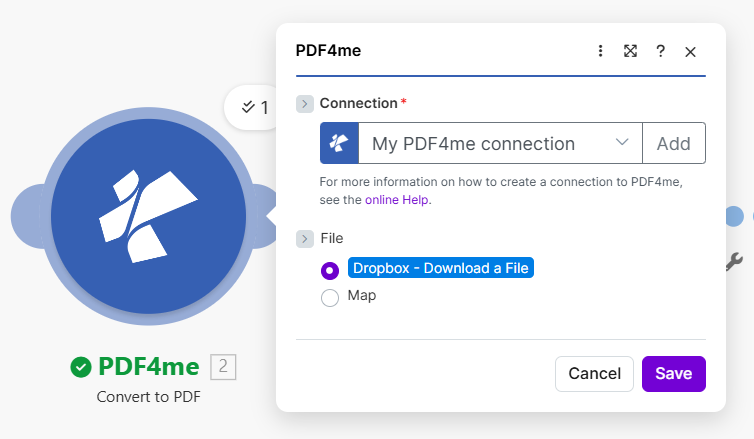
Task: Click the Add connection button
Action: pyautogui.click(x=674, y=143)
